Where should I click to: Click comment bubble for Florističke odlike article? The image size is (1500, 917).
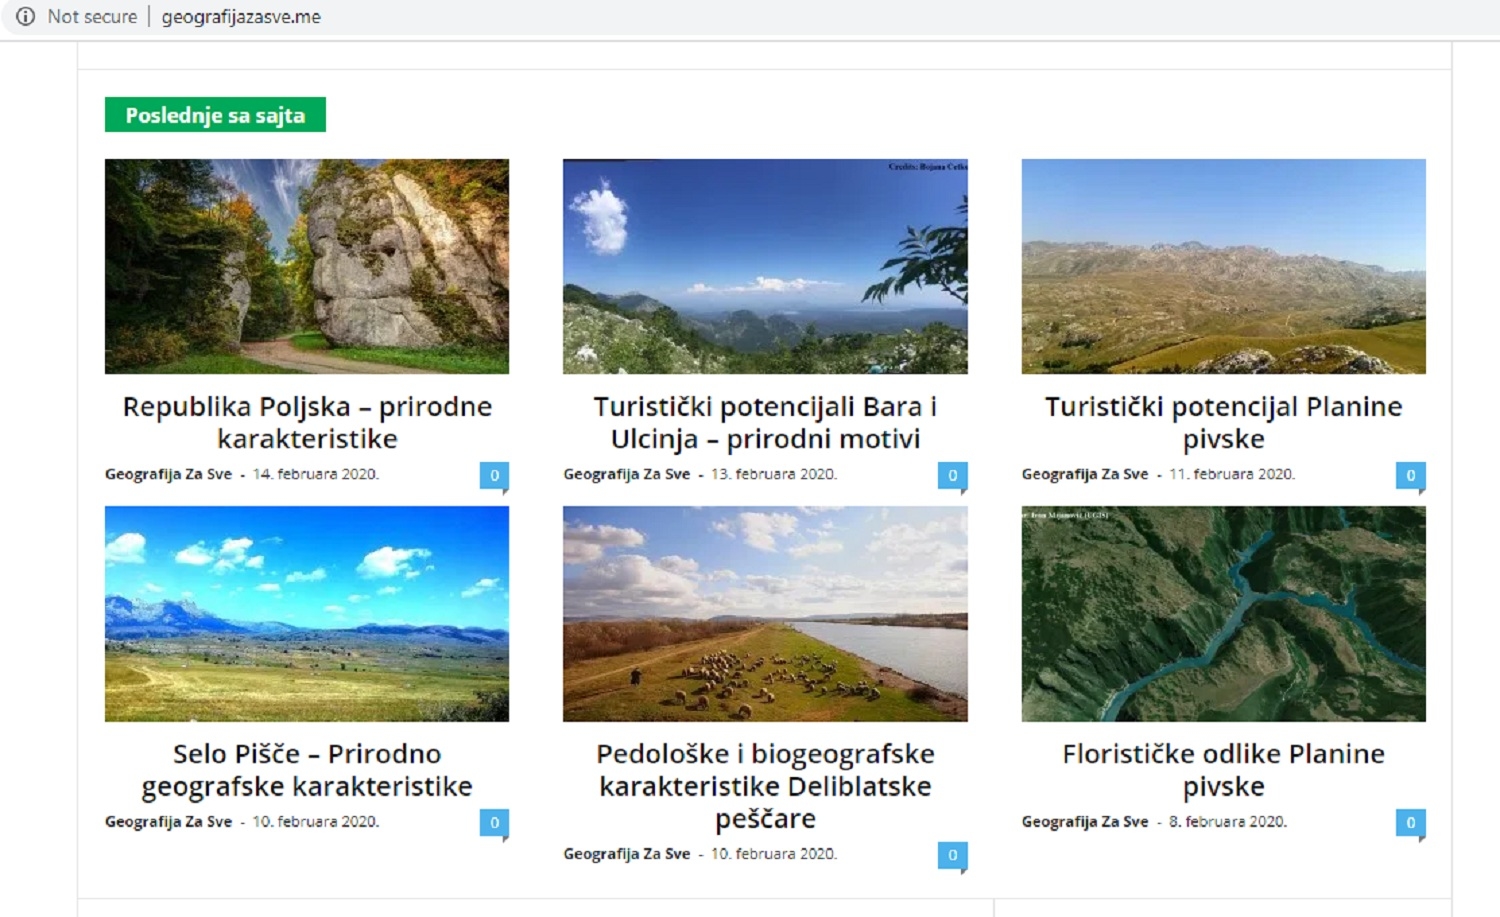[1409, 823]
